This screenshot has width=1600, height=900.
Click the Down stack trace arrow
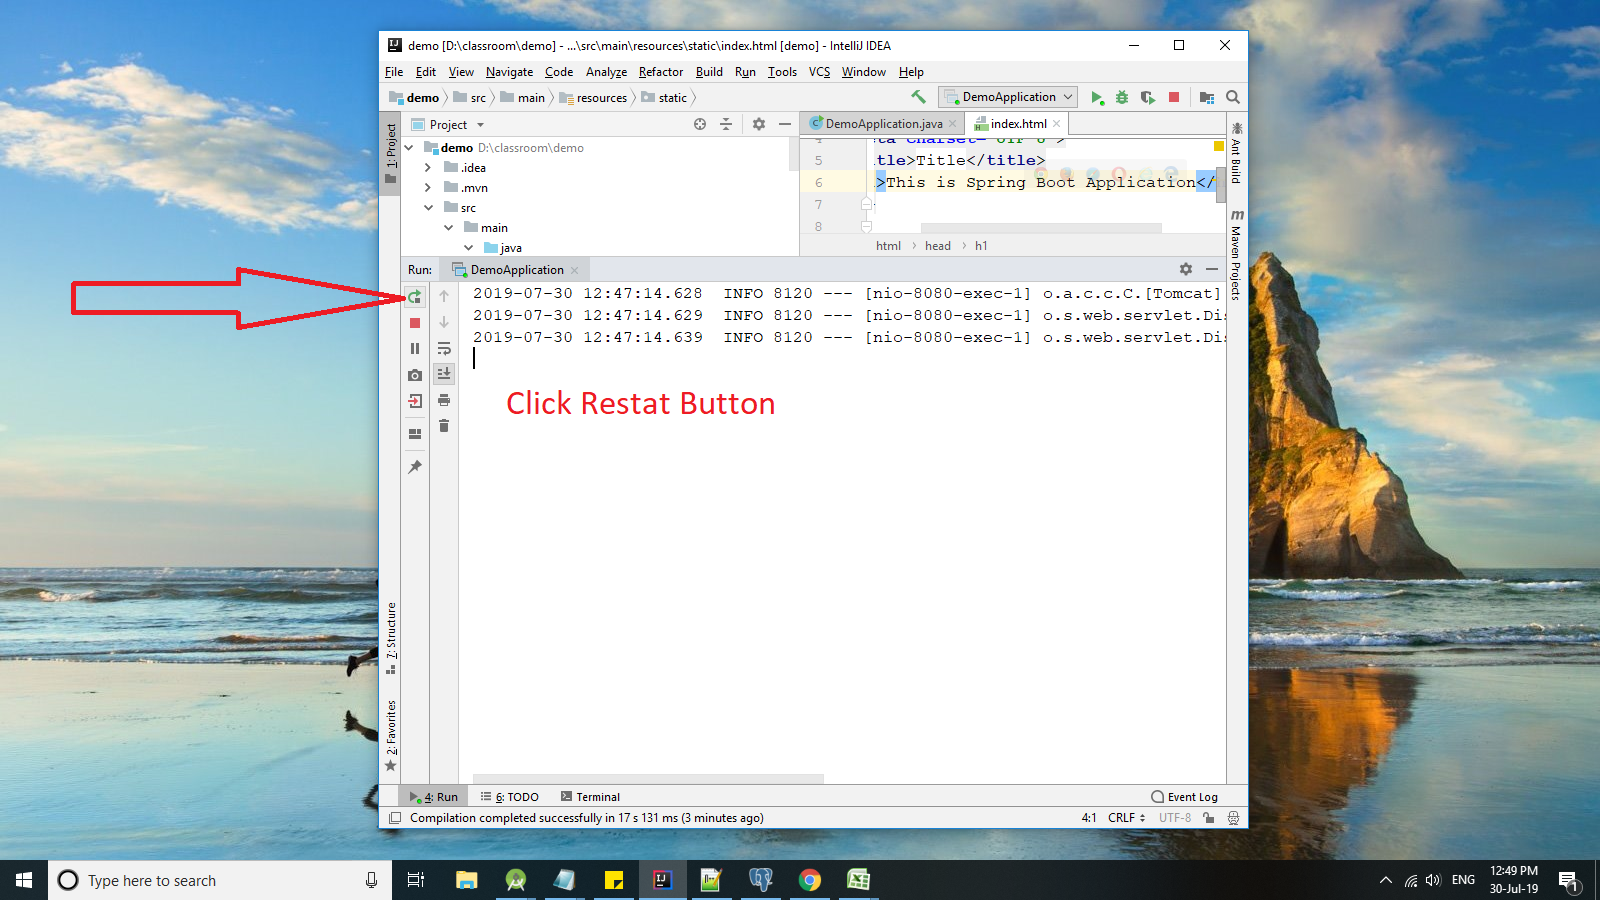[444, 322]
